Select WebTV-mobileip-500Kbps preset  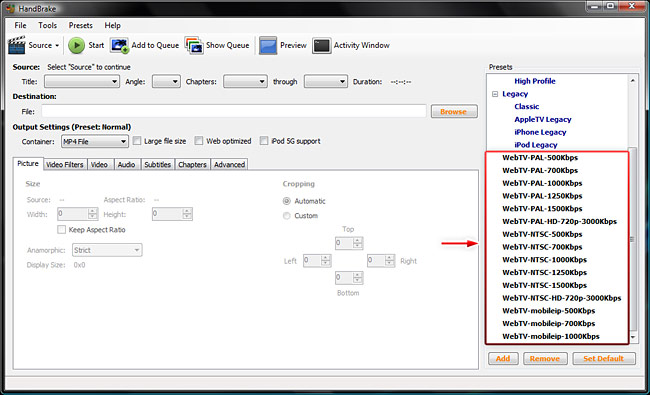549,311
